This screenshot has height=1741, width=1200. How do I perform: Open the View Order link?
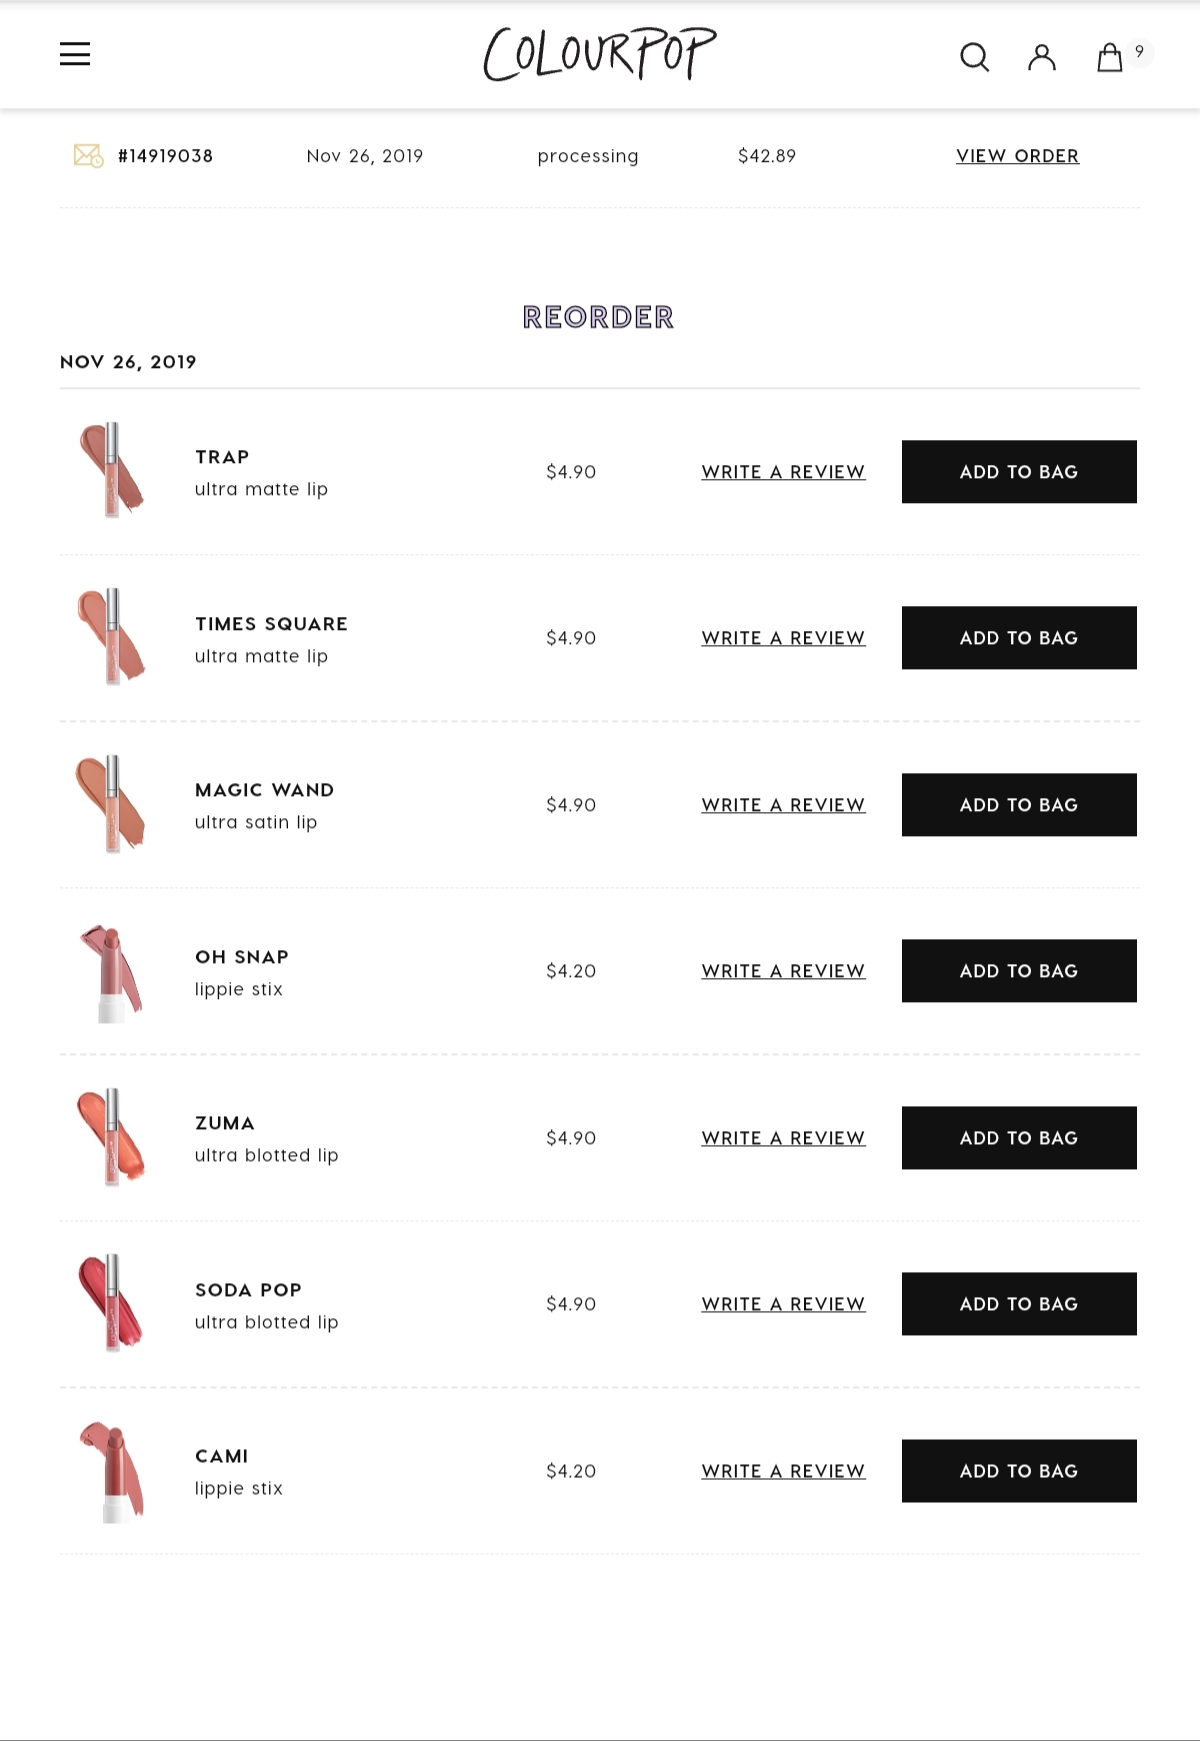tap(1017, 156)
